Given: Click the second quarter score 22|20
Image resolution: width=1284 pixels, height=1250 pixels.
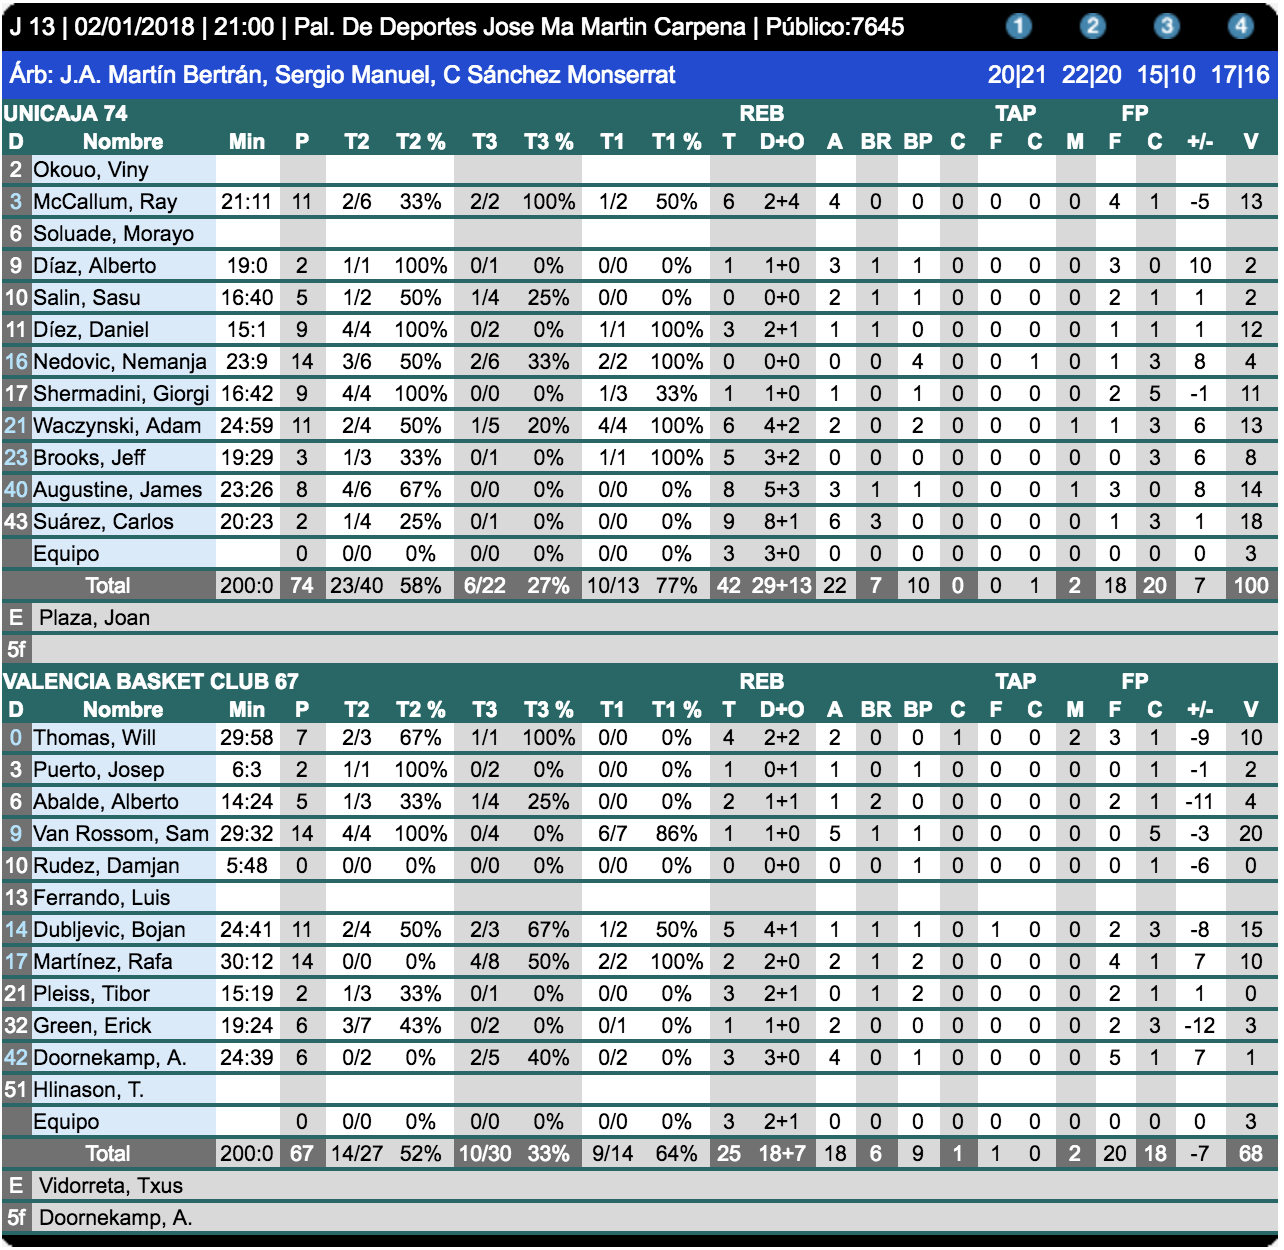Looking at the screenshot, I should click(x=1092, y=75).
